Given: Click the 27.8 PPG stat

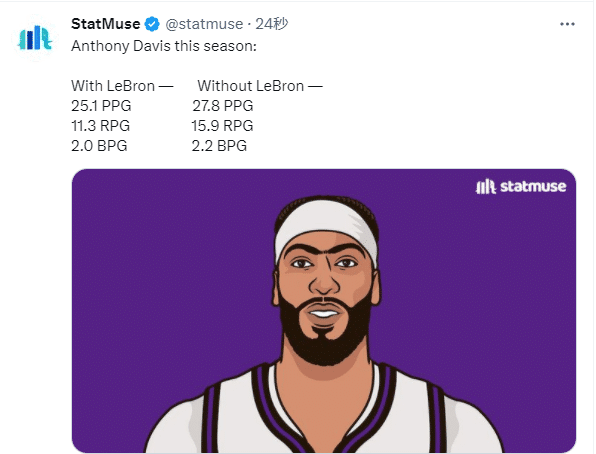Looking at the screenshot, I should pyautogui.click(x=222, y=106).
